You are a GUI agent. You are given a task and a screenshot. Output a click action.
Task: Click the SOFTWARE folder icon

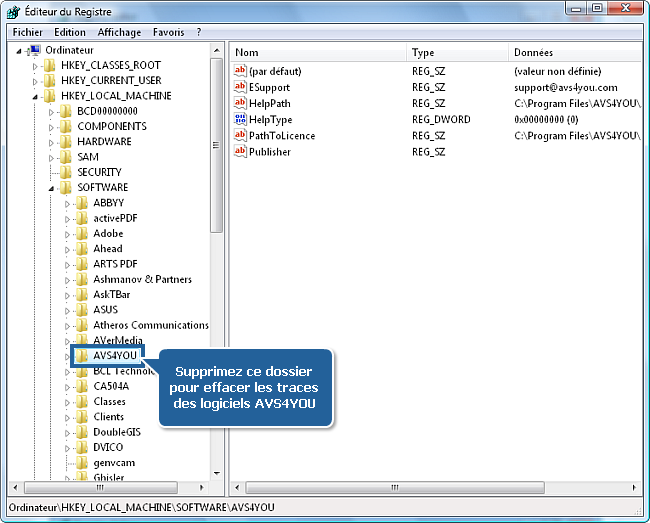coord(65,187)
